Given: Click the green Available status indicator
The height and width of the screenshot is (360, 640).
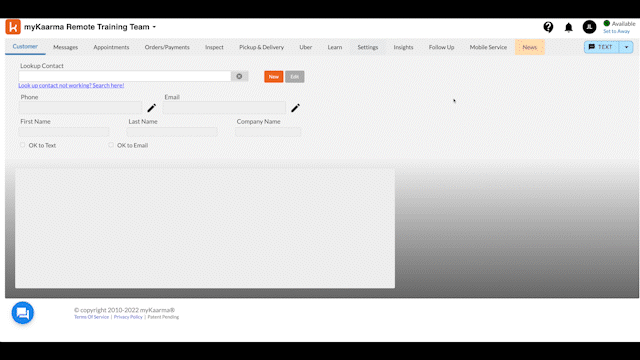Looking at the screenshot, I should click(x=607, y=23).
